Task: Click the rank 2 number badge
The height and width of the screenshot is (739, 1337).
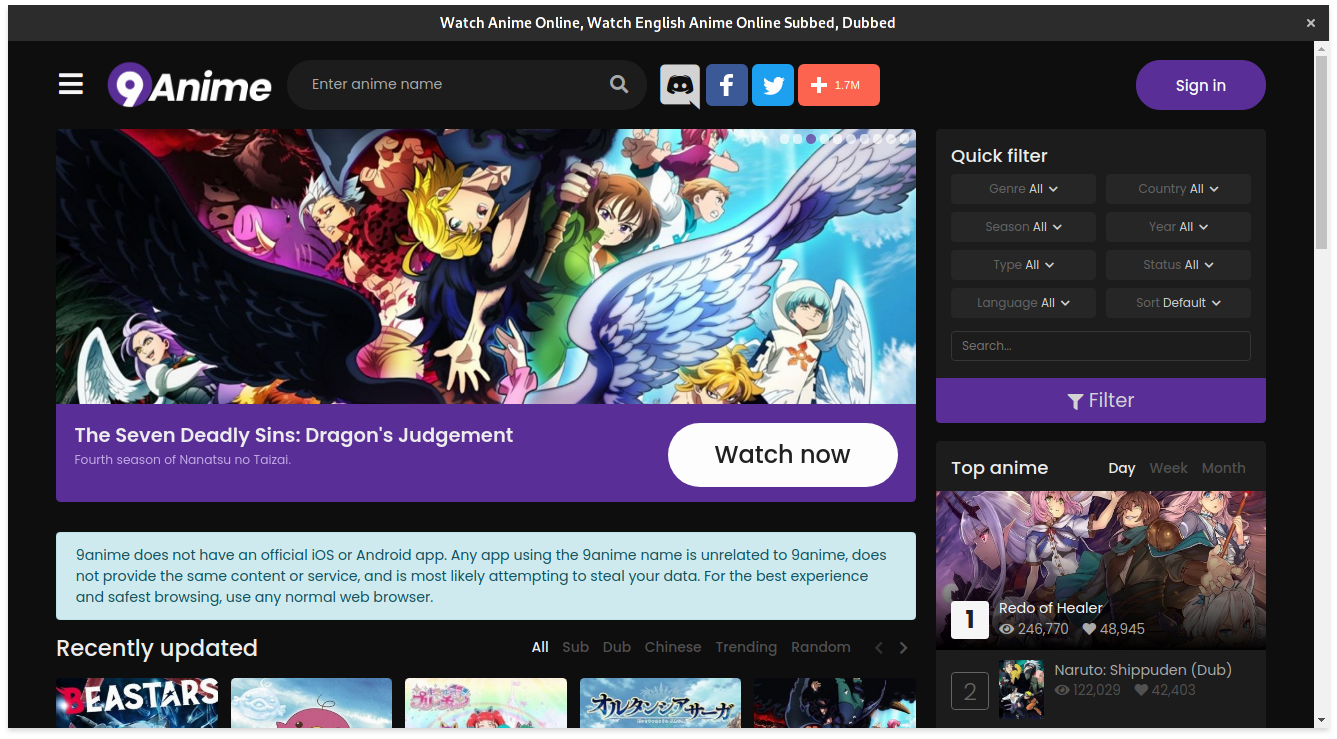Action: tap(969, 691)
